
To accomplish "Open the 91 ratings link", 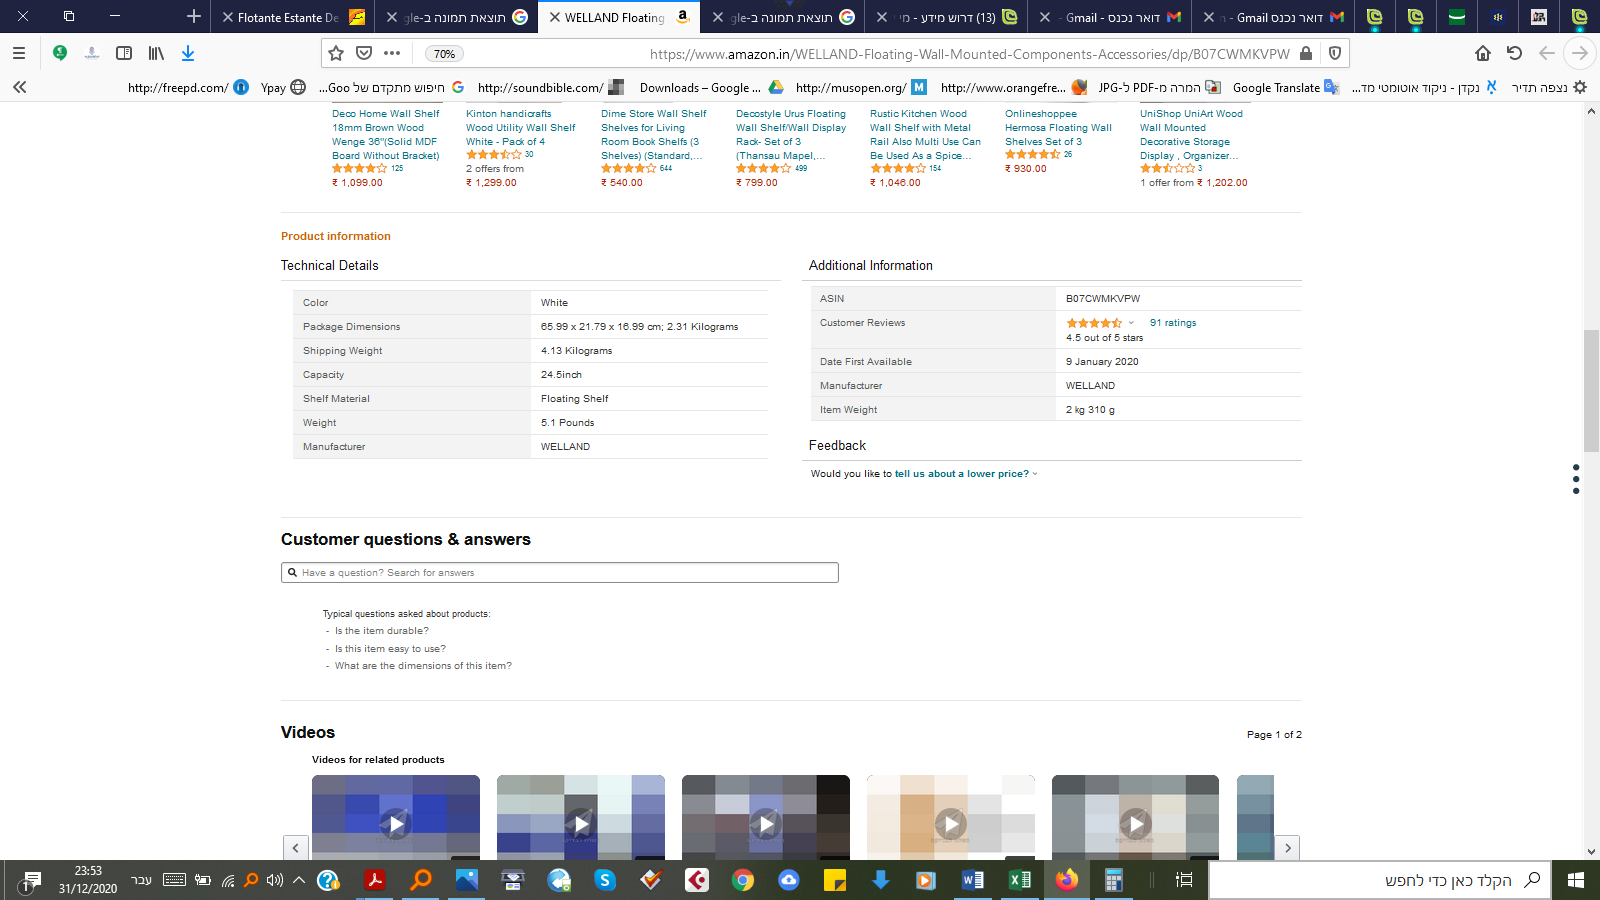I will click(x=1173, y=323).
